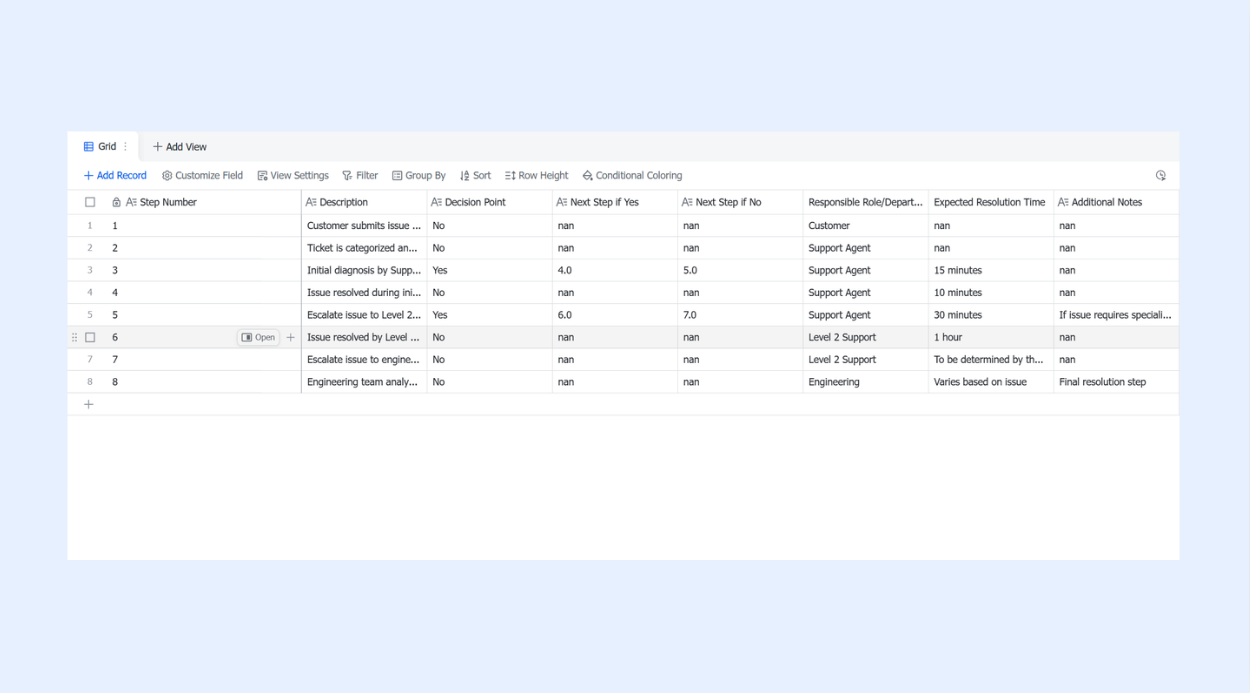1250x693 pixels.
Task: Select cell 'Customer submits issue ...'
Action: pyautogui.click(x=364, y=226)
